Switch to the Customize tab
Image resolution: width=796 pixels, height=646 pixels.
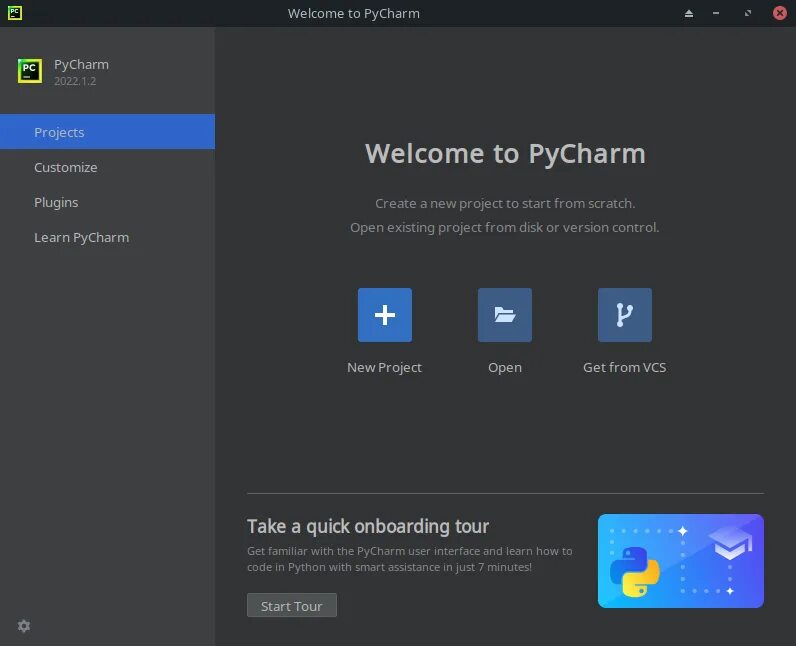[x=107, y=167]
